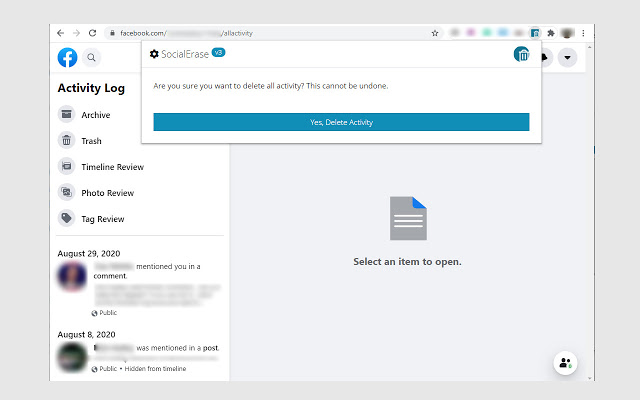Screen dimensions: 640x400
Task: Open Tag Review section
Action: 102,219
